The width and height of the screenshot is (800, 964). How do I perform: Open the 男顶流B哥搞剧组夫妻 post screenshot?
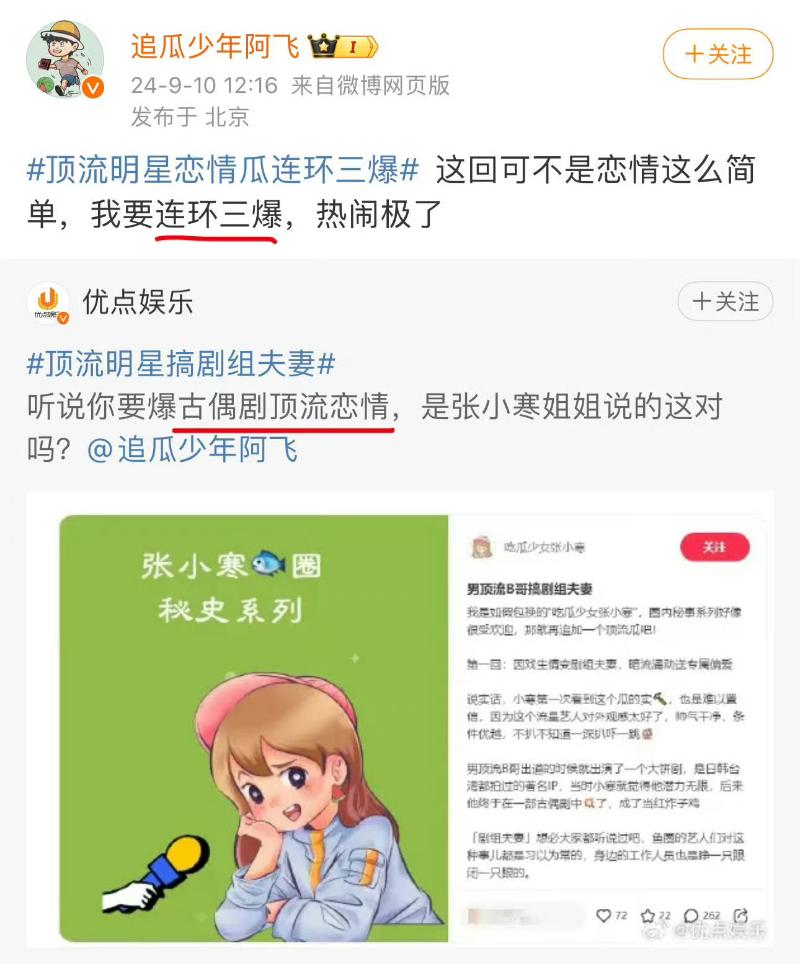(608, 728)
